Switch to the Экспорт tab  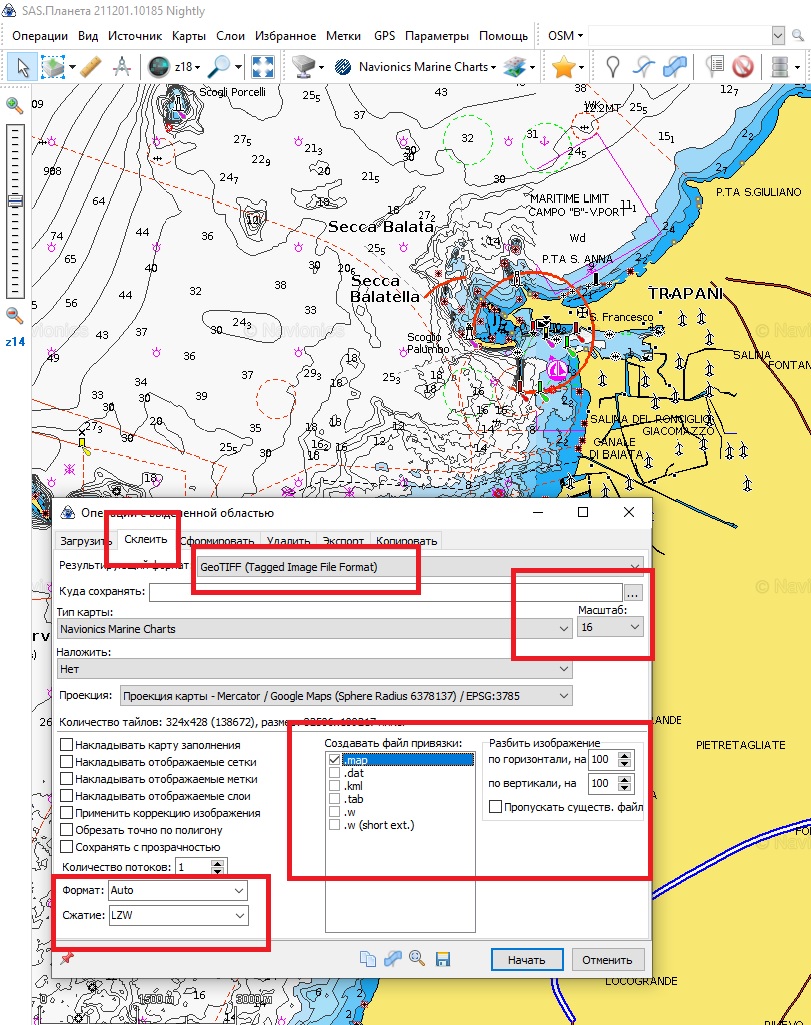tap(343, 541)
